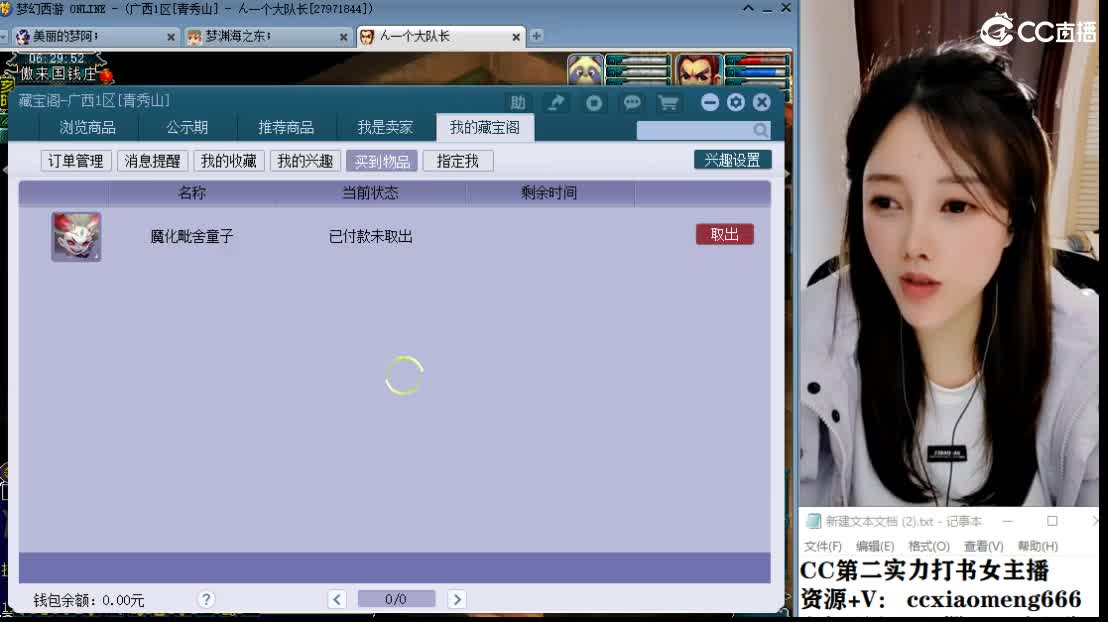The width and height of the screenshot is (1108, 622).
Task: Click the pen/edit icon beside the help button
Action: [557, 102]
